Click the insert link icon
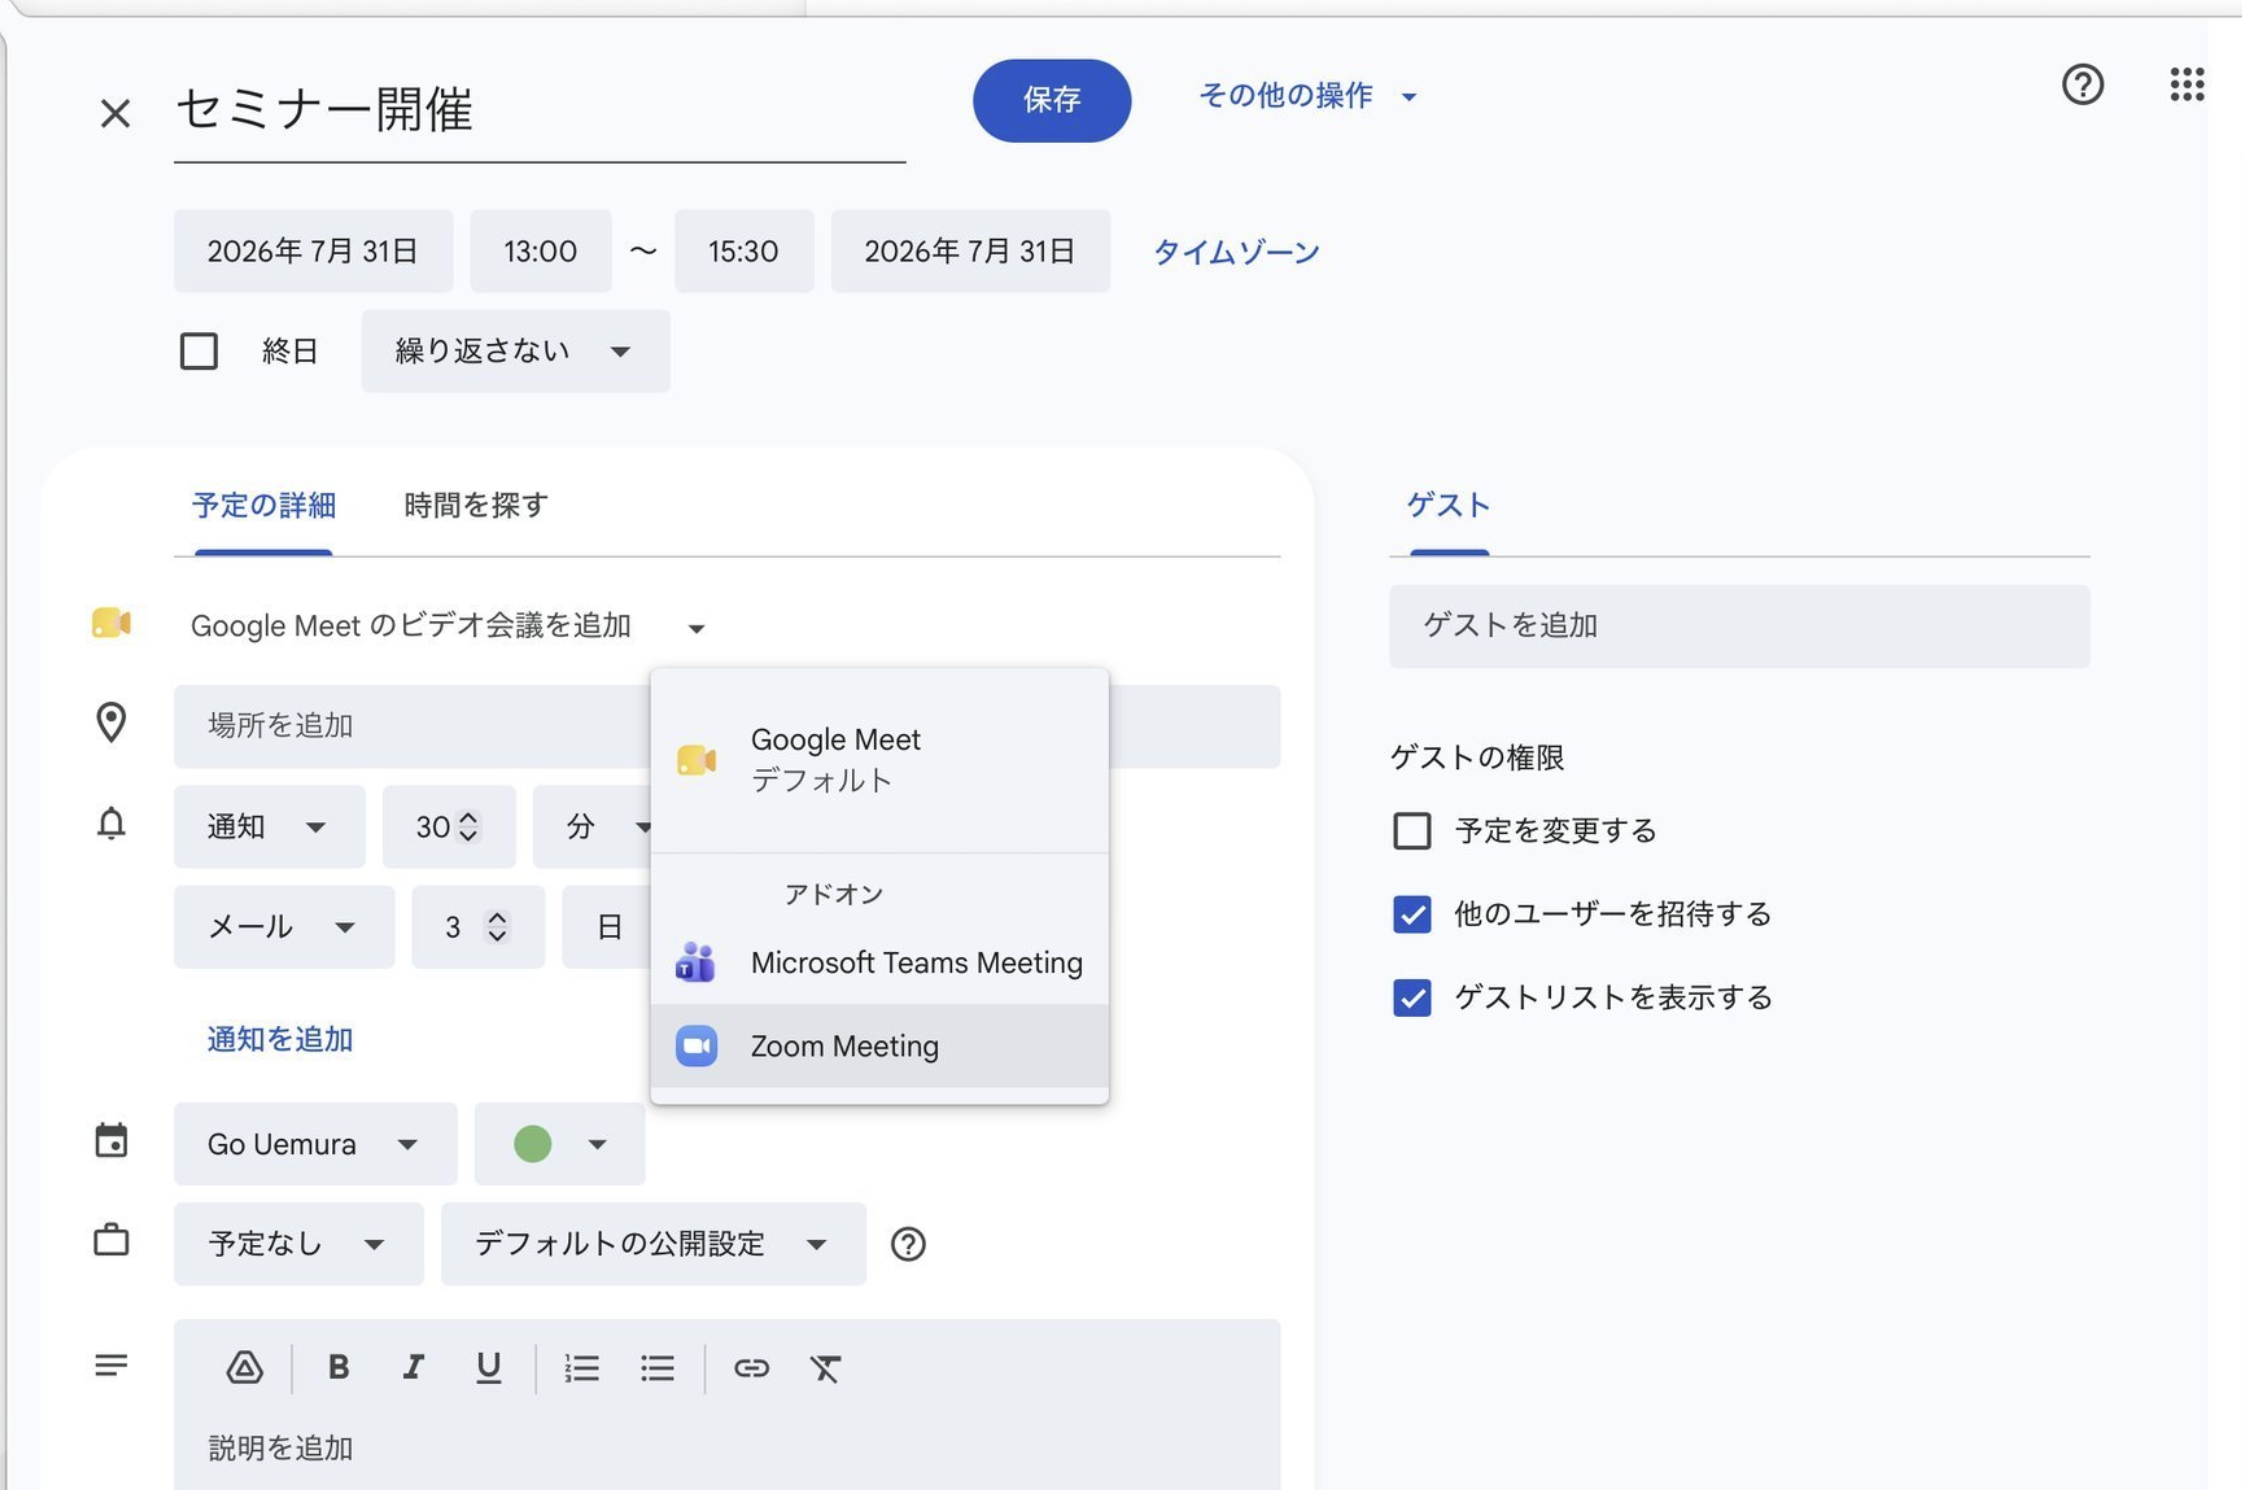The height and width of the screenshot is (1490, 2242). coord(751,1367)
